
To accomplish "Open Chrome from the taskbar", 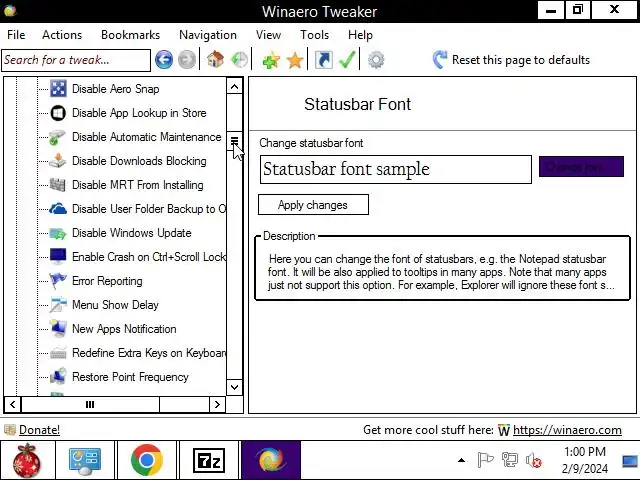I will pos(147,460).
